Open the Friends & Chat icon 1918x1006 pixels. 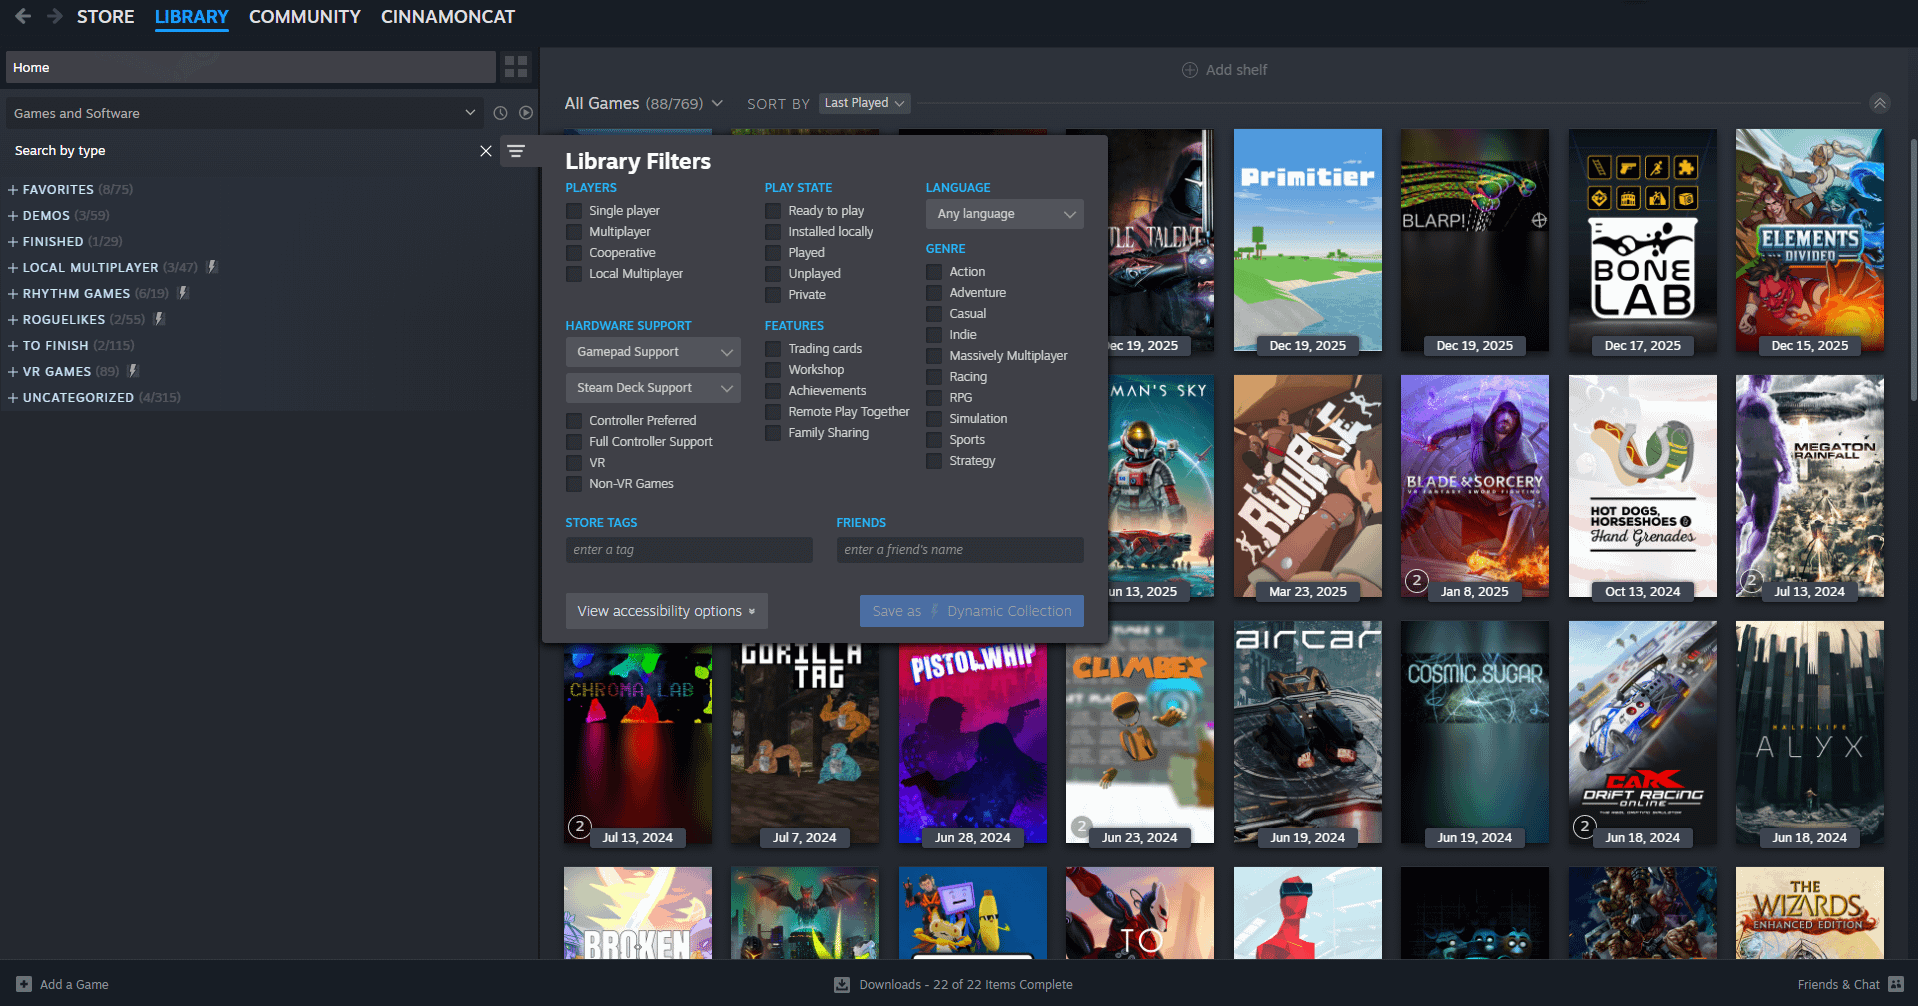tap(1896, 984)
